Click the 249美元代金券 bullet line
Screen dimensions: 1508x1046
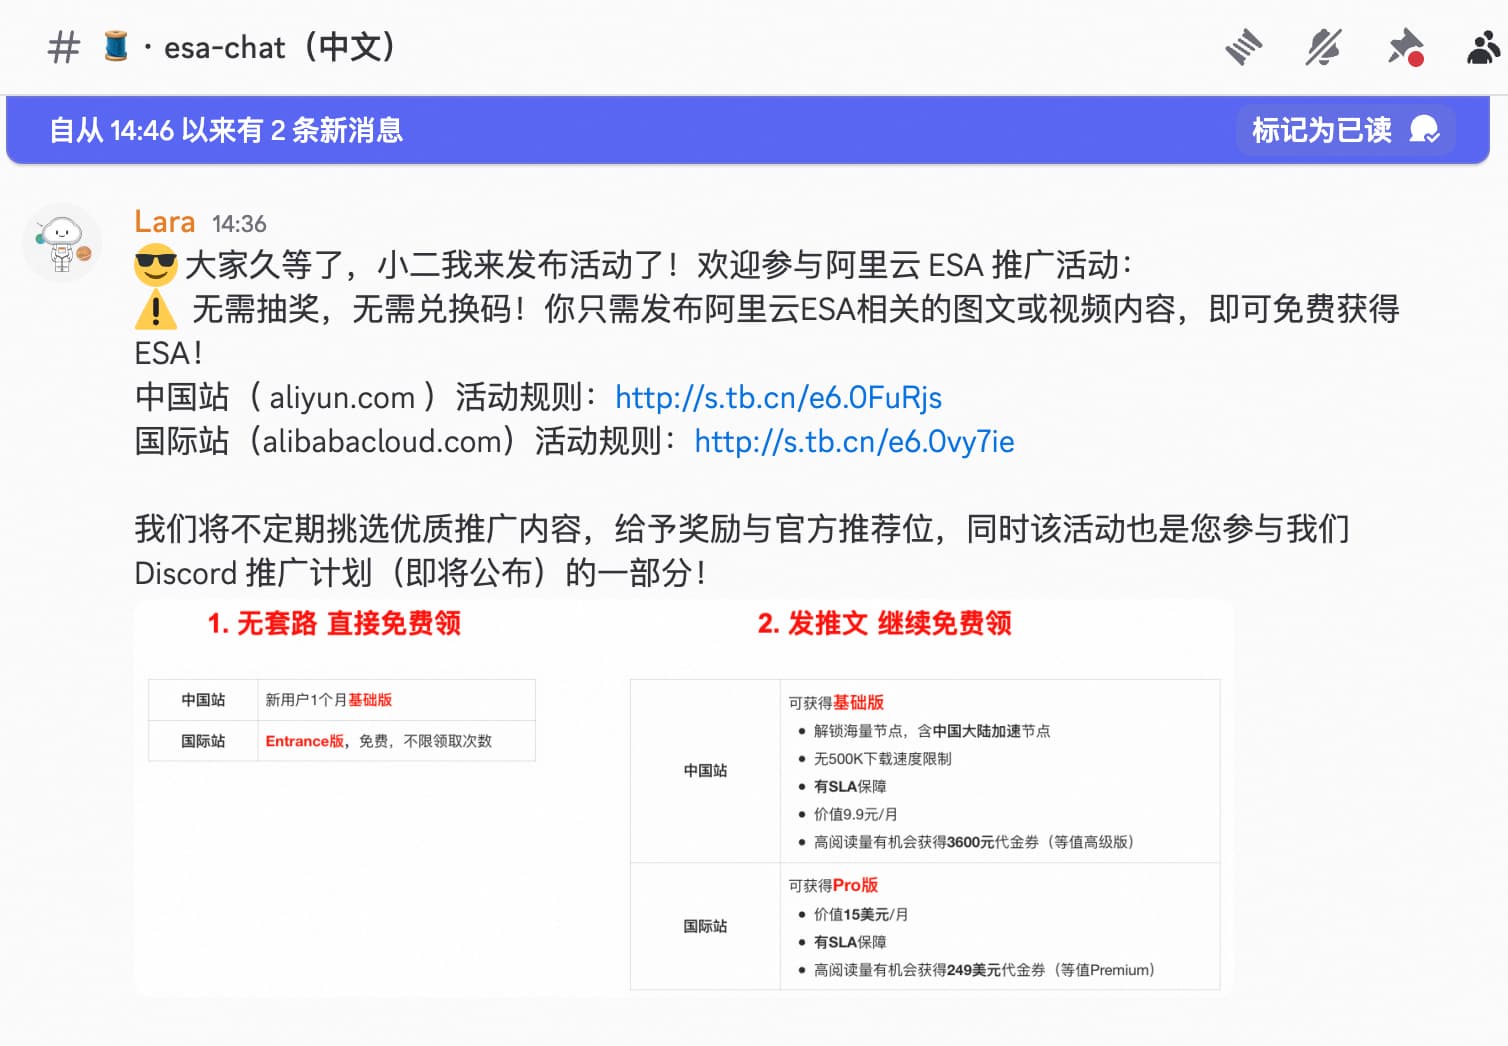(984, 970)
